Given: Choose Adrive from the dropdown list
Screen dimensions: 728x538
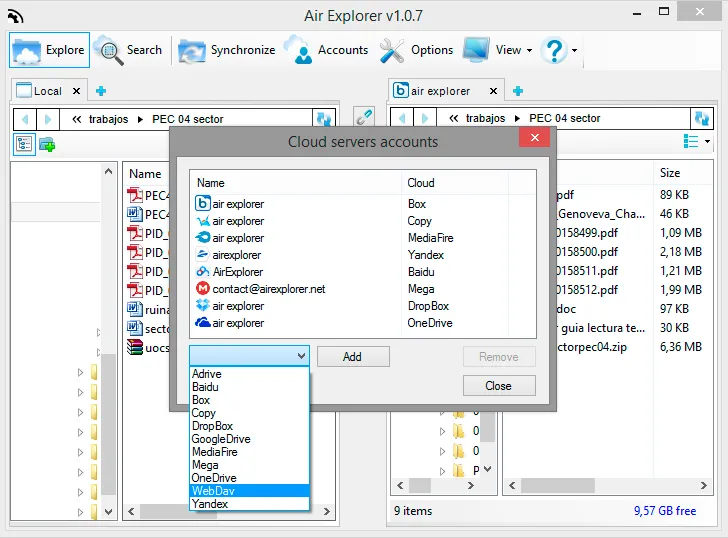Looking at the screenshot, I should pyautogui.click(x=249, y=374).
